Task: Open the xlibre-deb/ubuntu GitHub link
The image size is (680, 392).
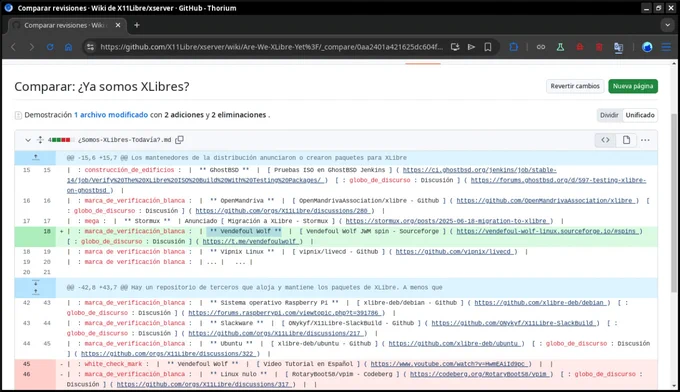Action: 454,343
